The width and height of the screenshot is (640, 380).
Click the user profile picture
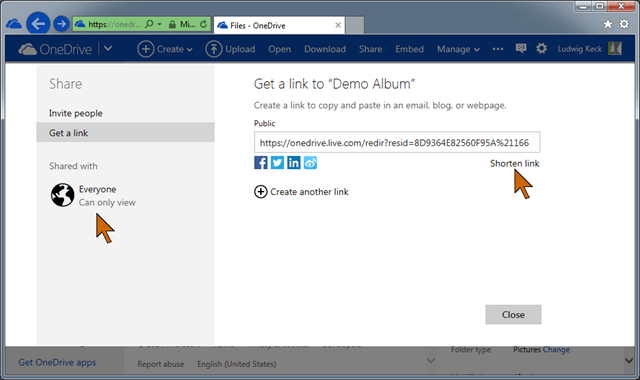(615, 49)
